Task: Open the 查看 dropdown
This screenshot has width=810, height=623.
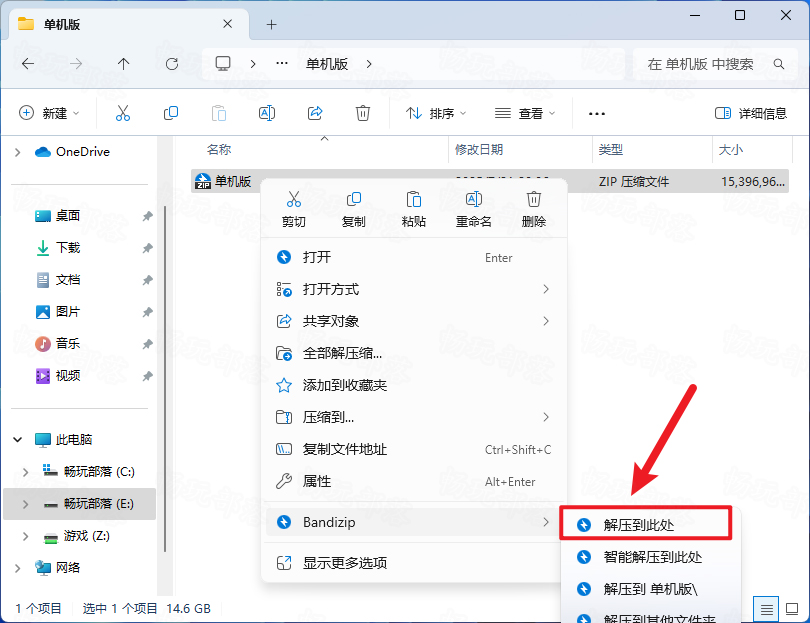Action: pos(525,113)
